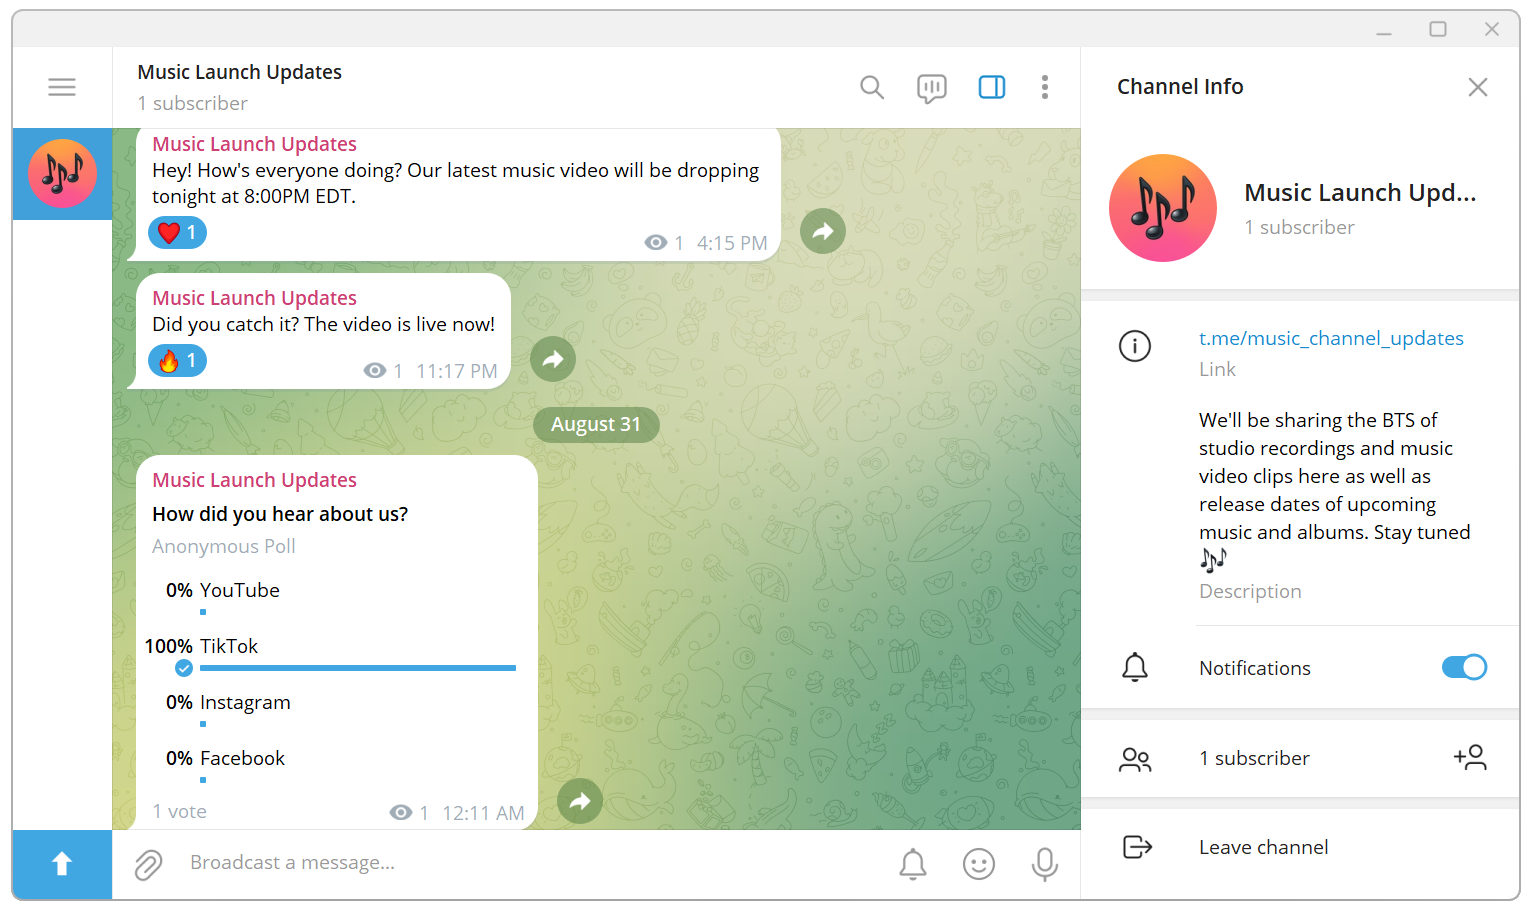Click the info circle icon beside link
This screenshot has height=910, width=1531.
pos(1135,346)
